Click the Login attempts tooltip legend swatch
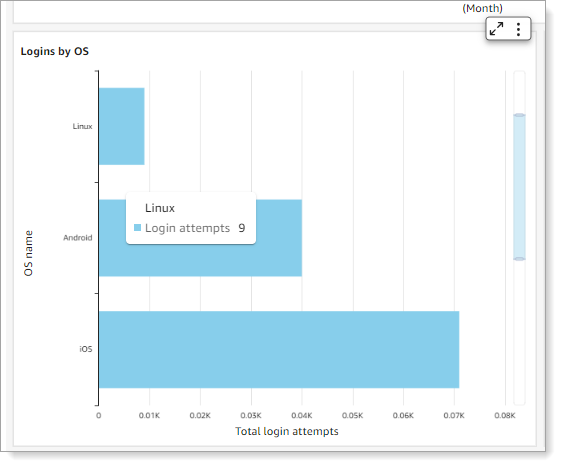Screen dimensions: 561x467 tap(137, 228)
